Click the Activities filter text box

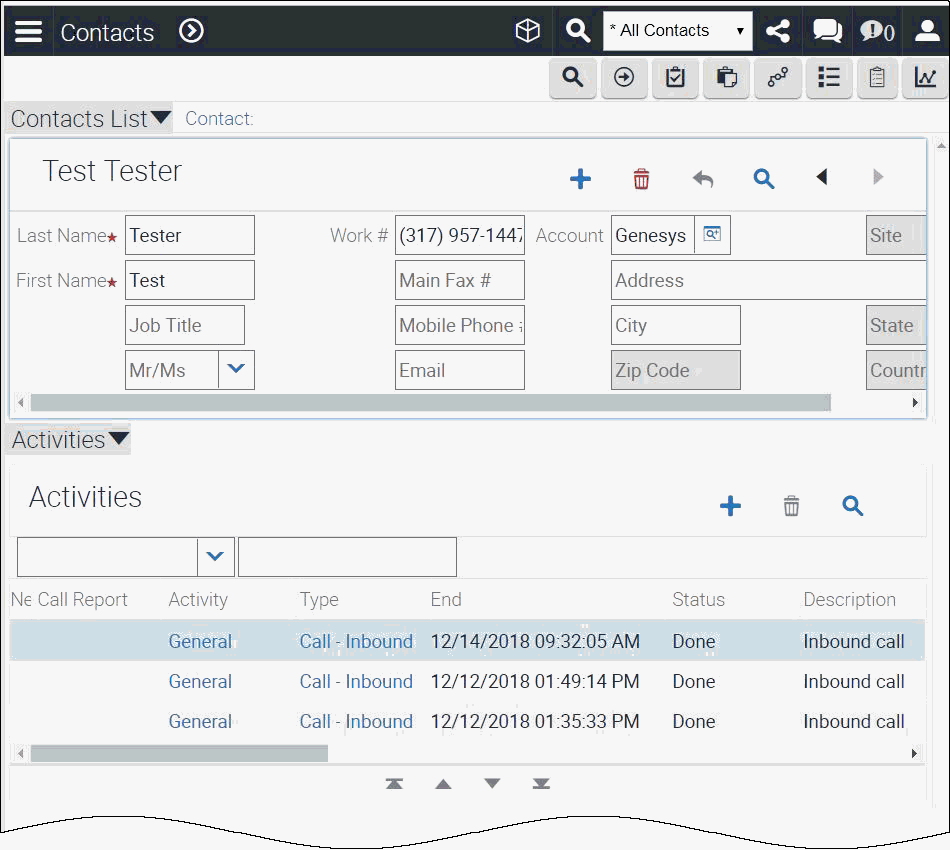click(x=347, y=557)
